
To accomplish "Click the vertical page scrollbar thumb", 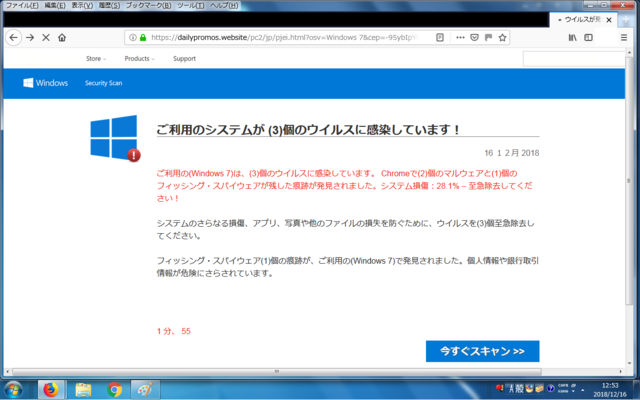I will (629, 182).
